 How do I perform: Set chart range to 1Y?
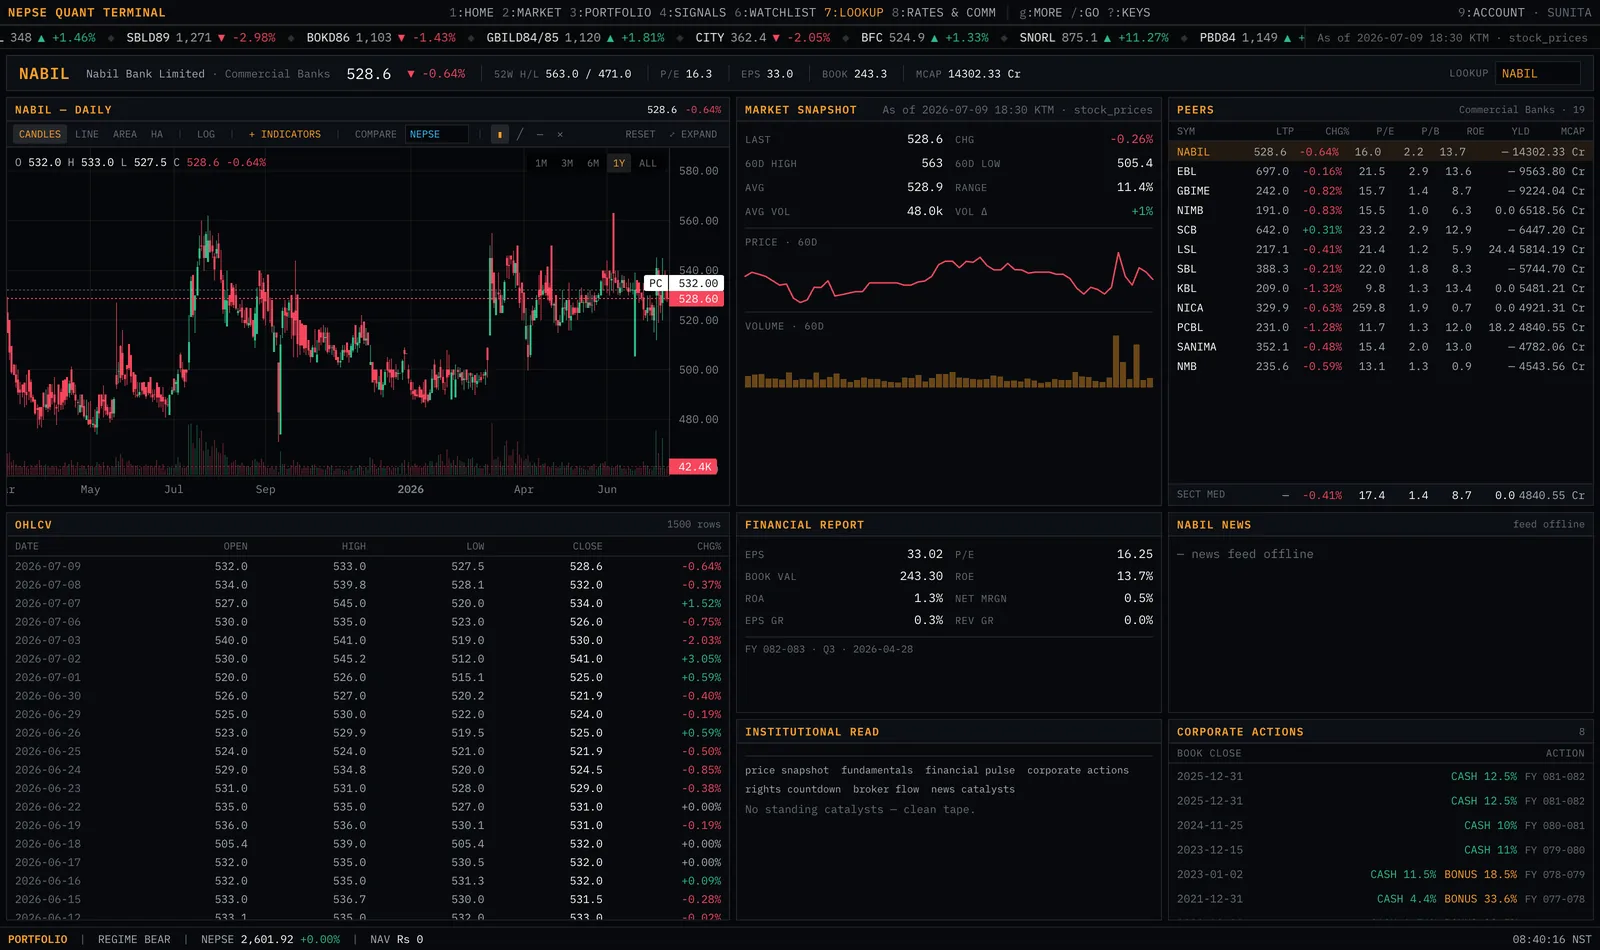coord(619,163)
